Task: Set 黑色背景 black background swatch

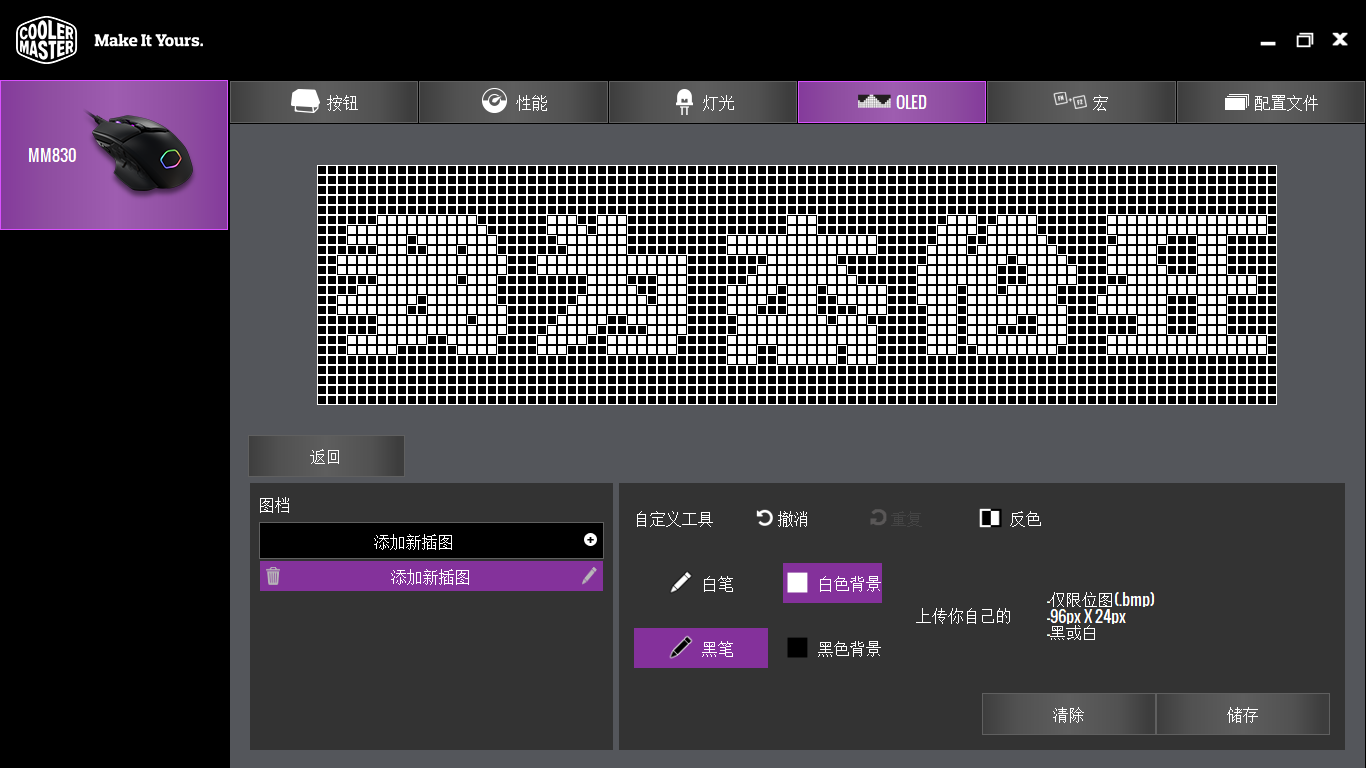Action: (797, 648)
